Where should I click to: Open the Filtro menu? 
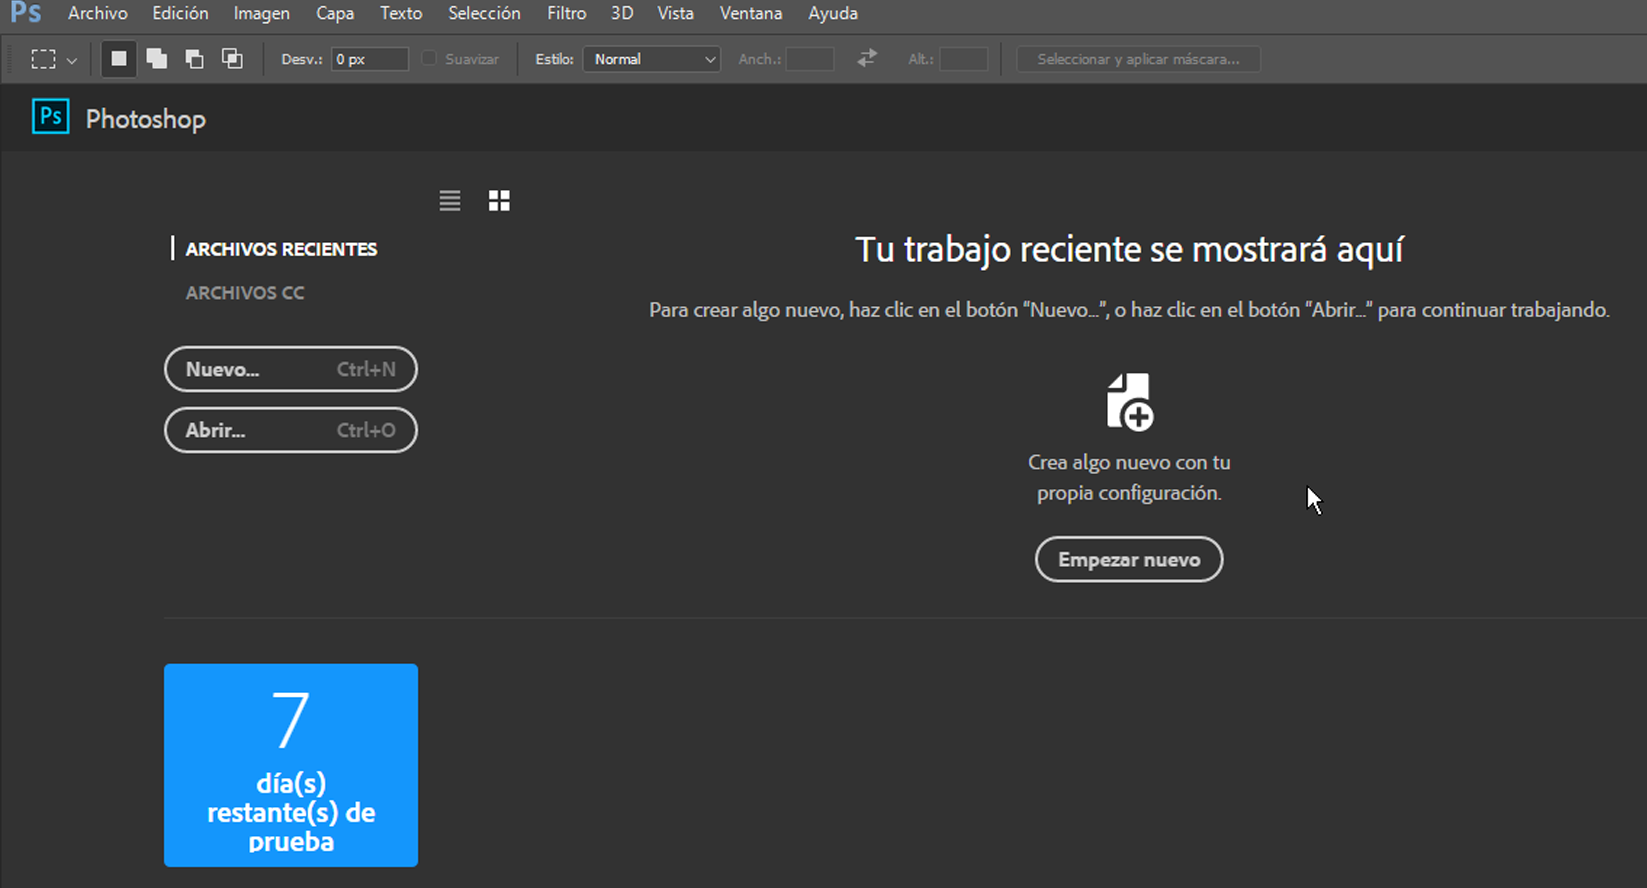tap(567, 13)
